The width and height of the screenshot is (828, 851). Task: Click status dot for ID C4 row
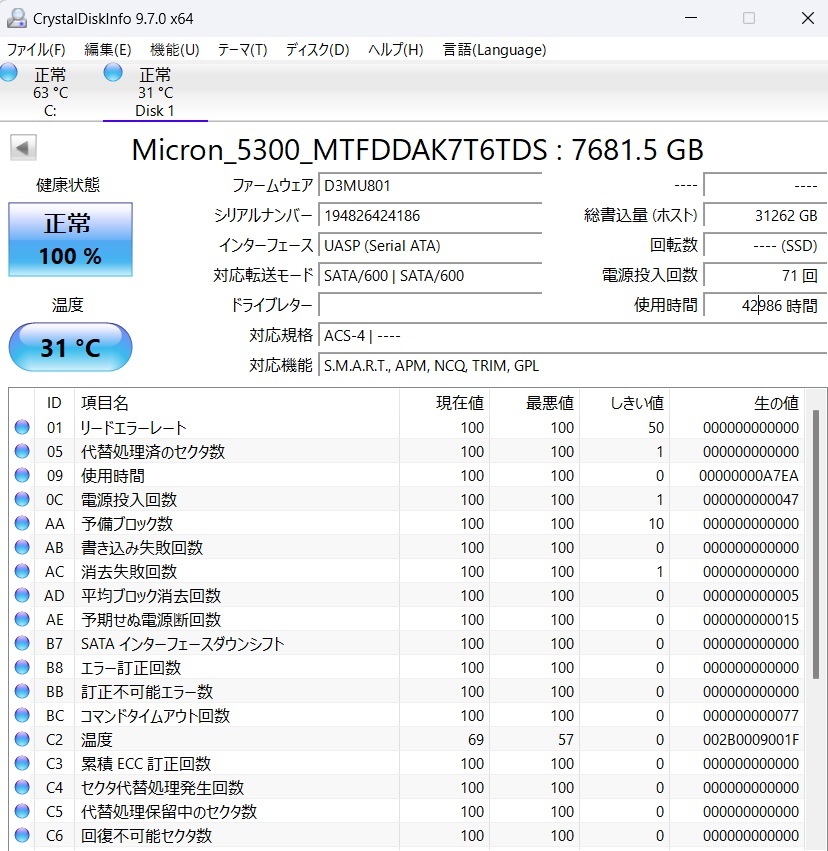(22, 787)
